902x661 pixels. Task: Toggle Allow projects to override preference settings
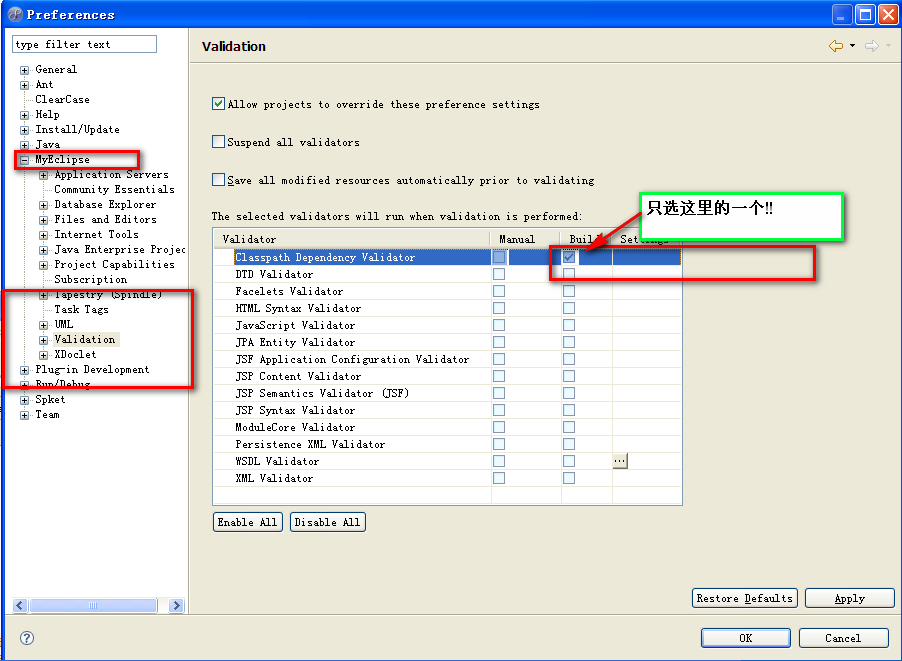[x=218, y=104]
